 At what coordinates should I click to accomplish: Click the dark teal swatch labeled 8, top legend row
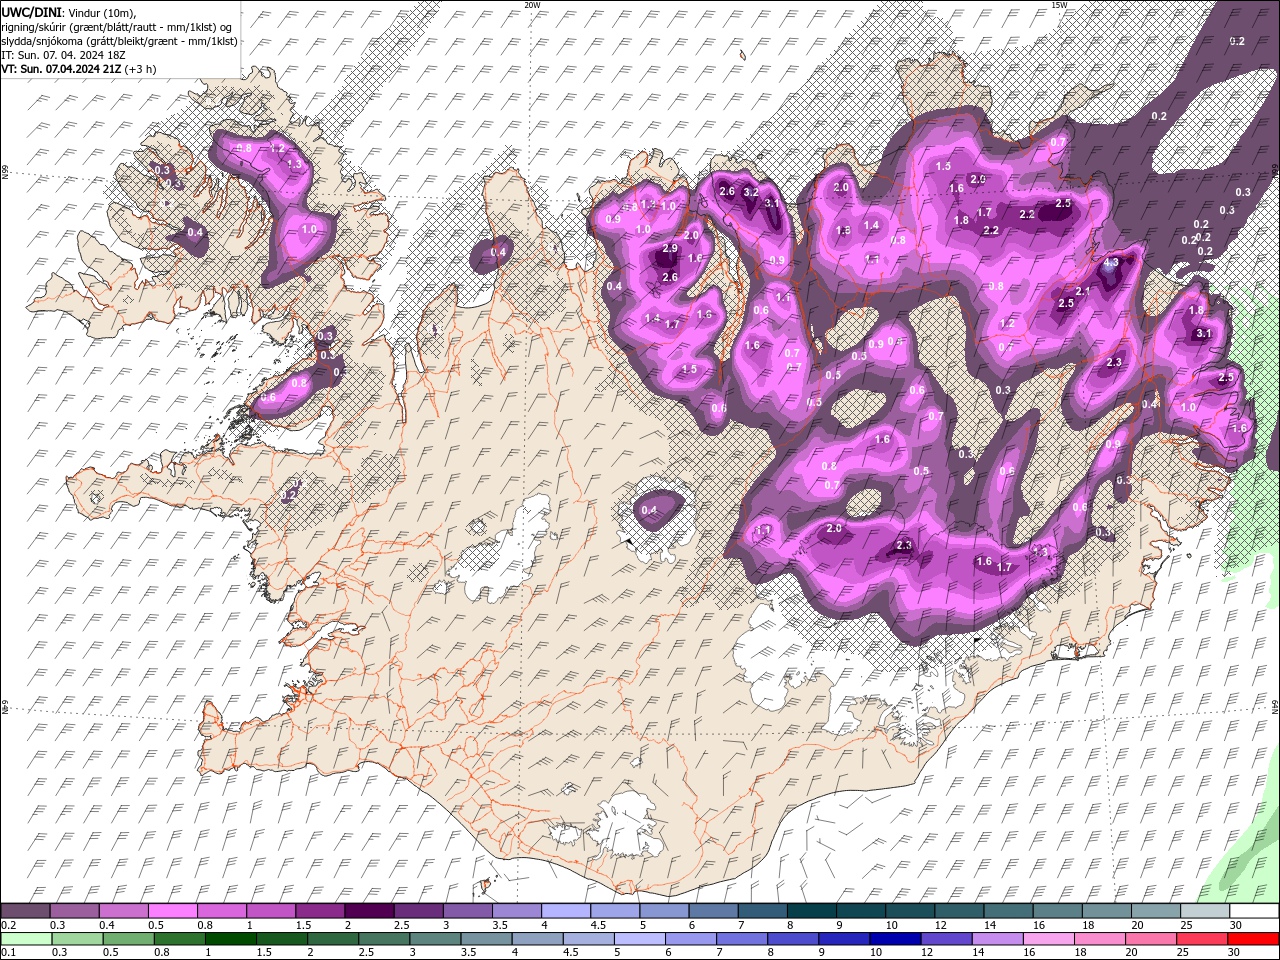tap(812, 911)
